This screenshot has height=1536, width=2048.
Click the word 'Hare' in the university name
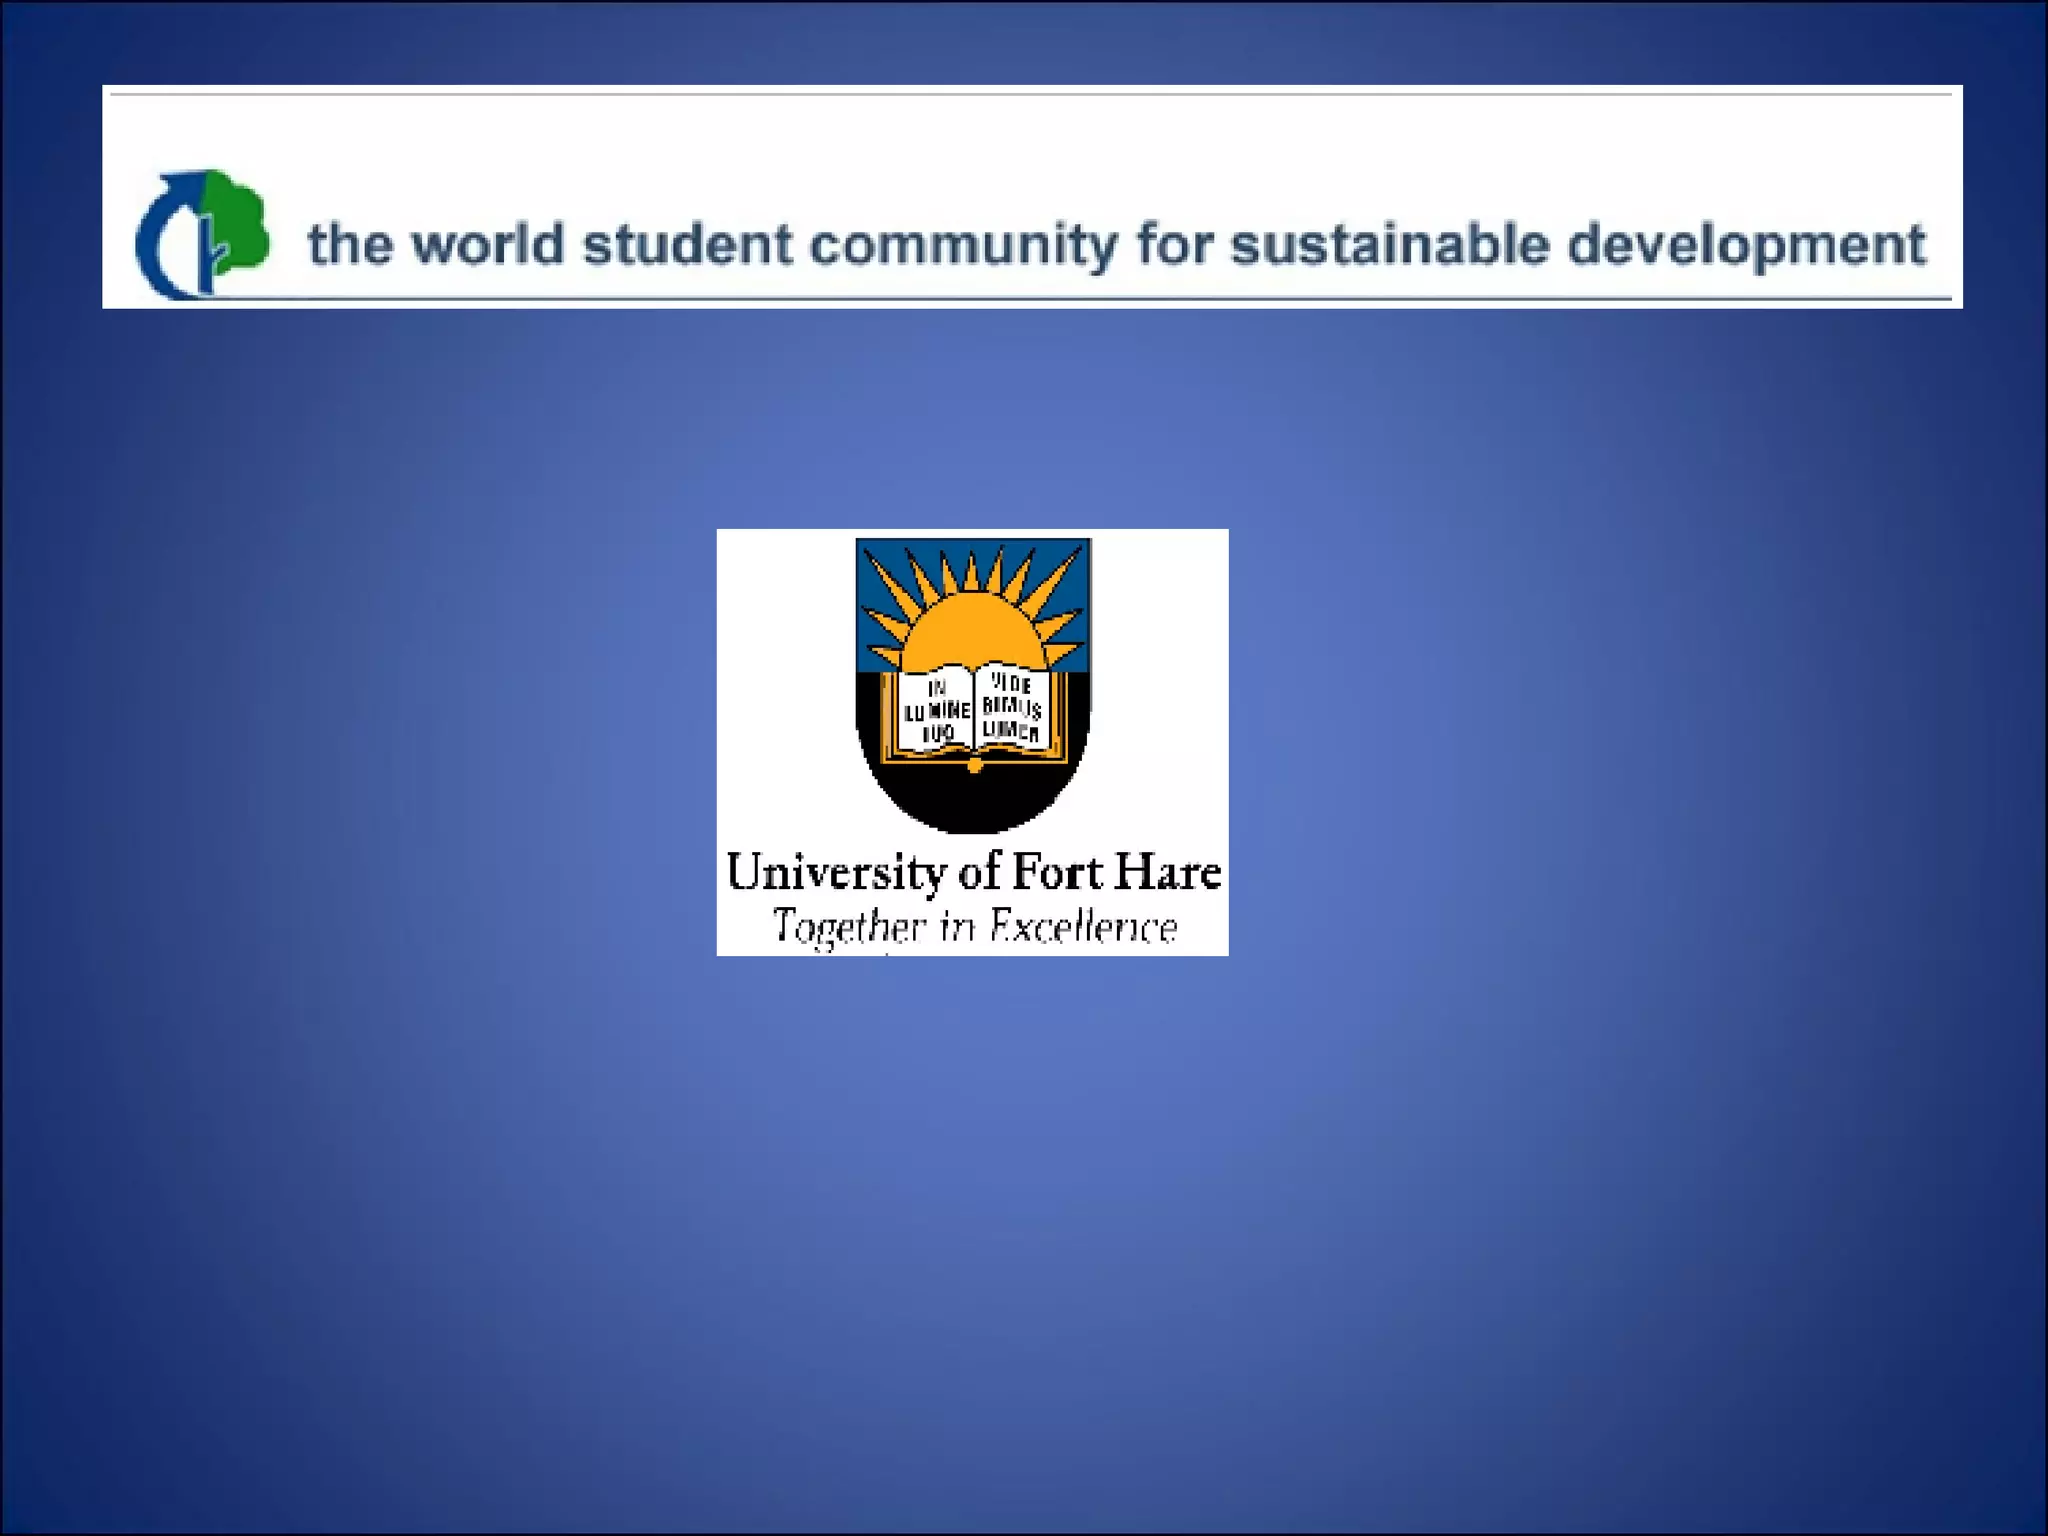1167,872
